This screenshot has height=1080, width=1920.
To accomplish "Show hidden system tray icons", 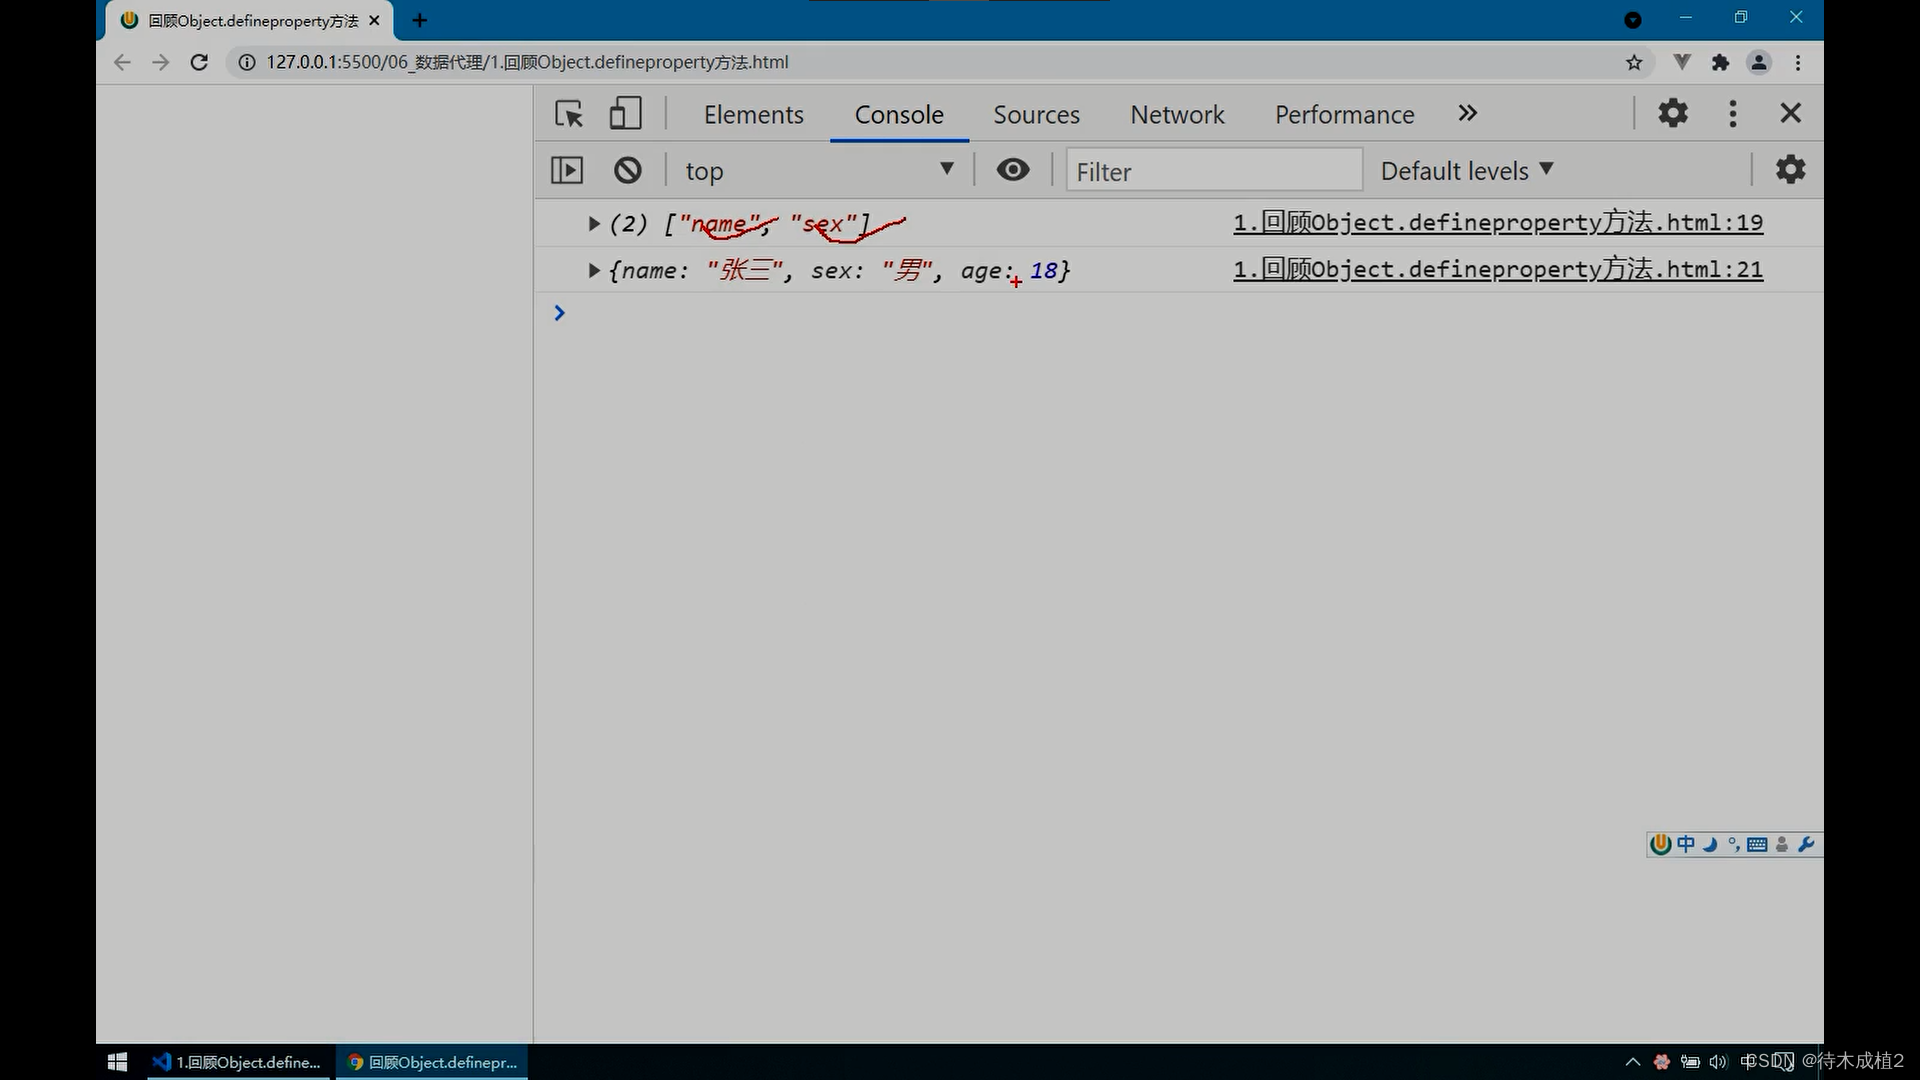I will pos(1633,1062).
